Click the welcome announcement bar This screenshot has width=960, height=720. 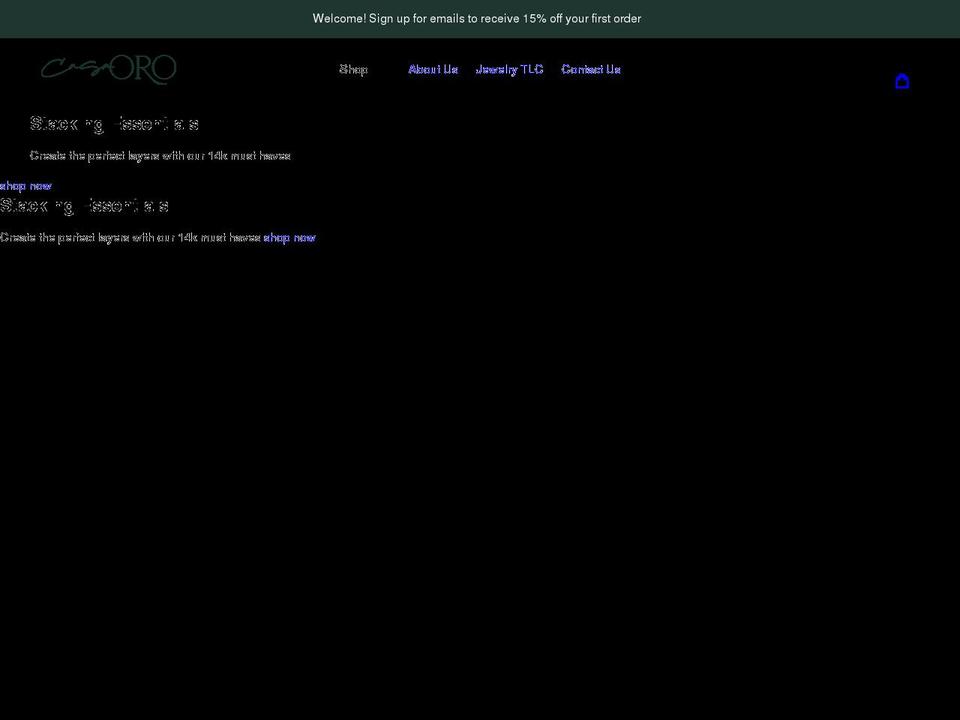coord(478,18)
